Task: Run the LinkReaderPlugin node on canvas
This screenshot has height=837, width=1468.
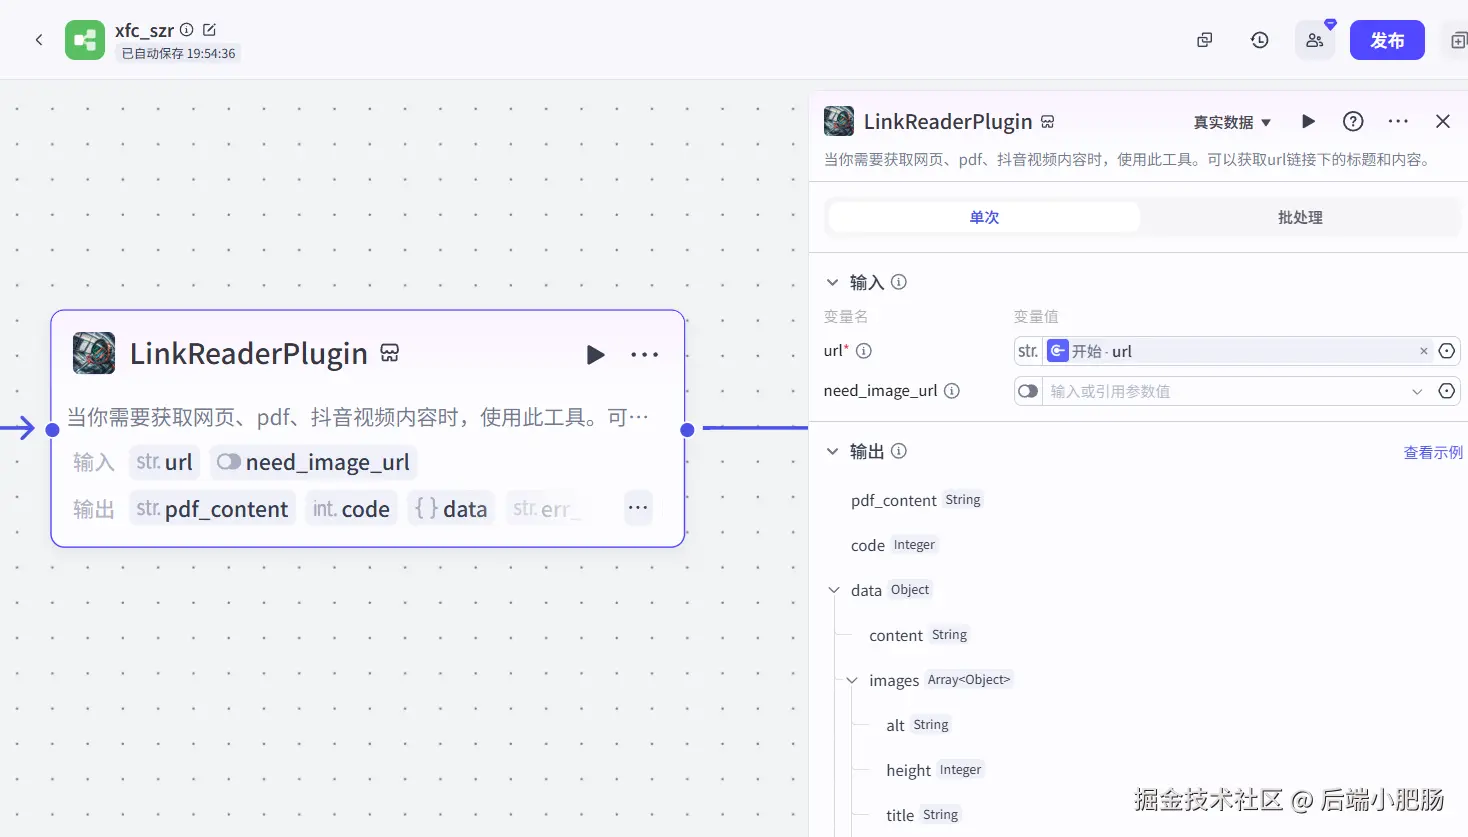Action: pos(595,354)
